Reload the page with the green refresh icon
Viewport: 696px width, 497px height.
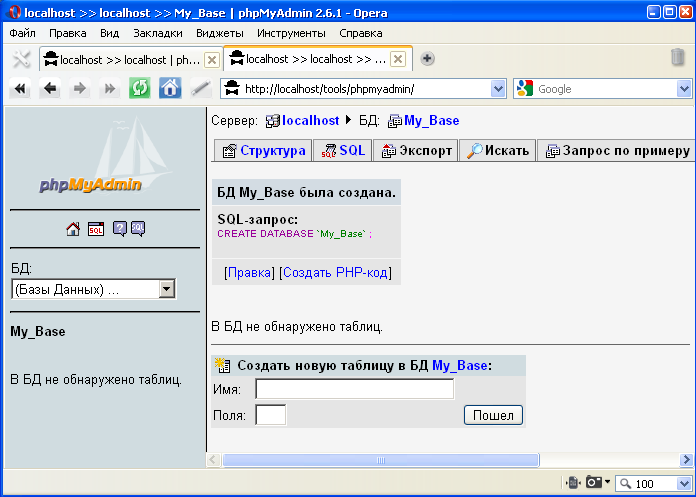pyautogui.click(x=139, y=88)
